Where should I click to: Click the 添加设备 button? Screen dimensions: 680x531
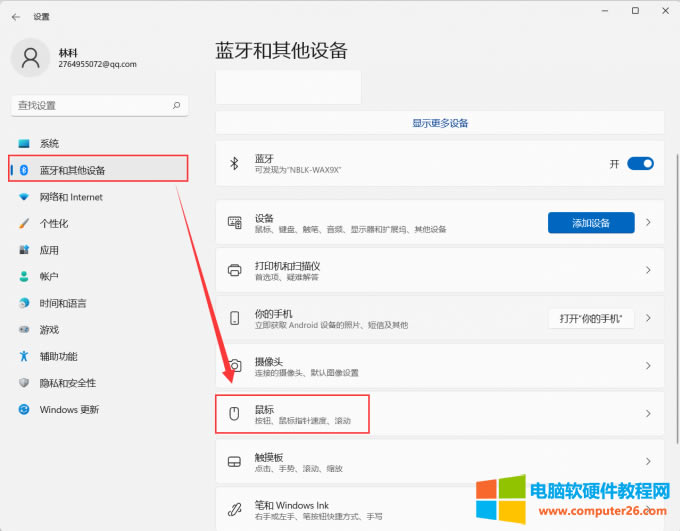[591, 223]
